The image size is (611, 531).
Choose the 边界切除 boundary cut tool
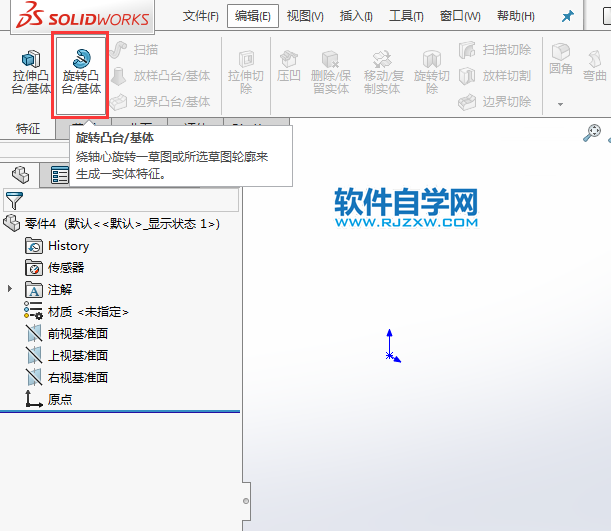495,102
